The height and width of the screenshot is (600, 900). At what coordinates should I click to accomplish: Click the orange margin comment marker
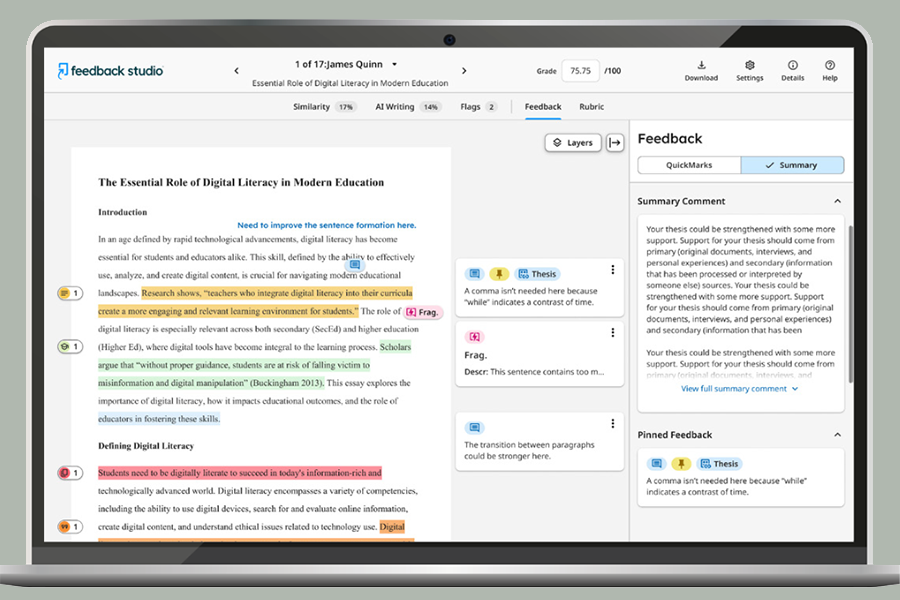70,527
